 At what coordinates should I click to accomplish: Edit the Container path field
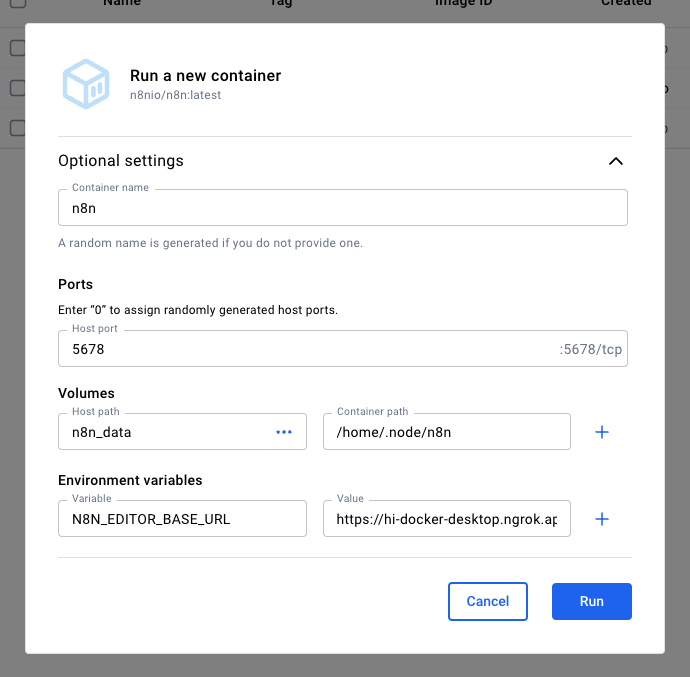[446, 432]
